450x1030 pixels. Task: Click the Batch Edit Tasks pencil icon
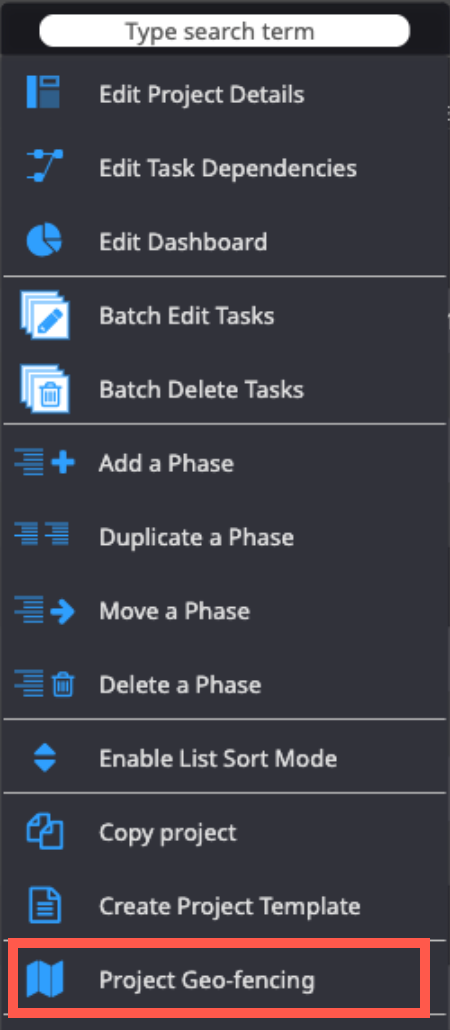(x=45, y=315)
